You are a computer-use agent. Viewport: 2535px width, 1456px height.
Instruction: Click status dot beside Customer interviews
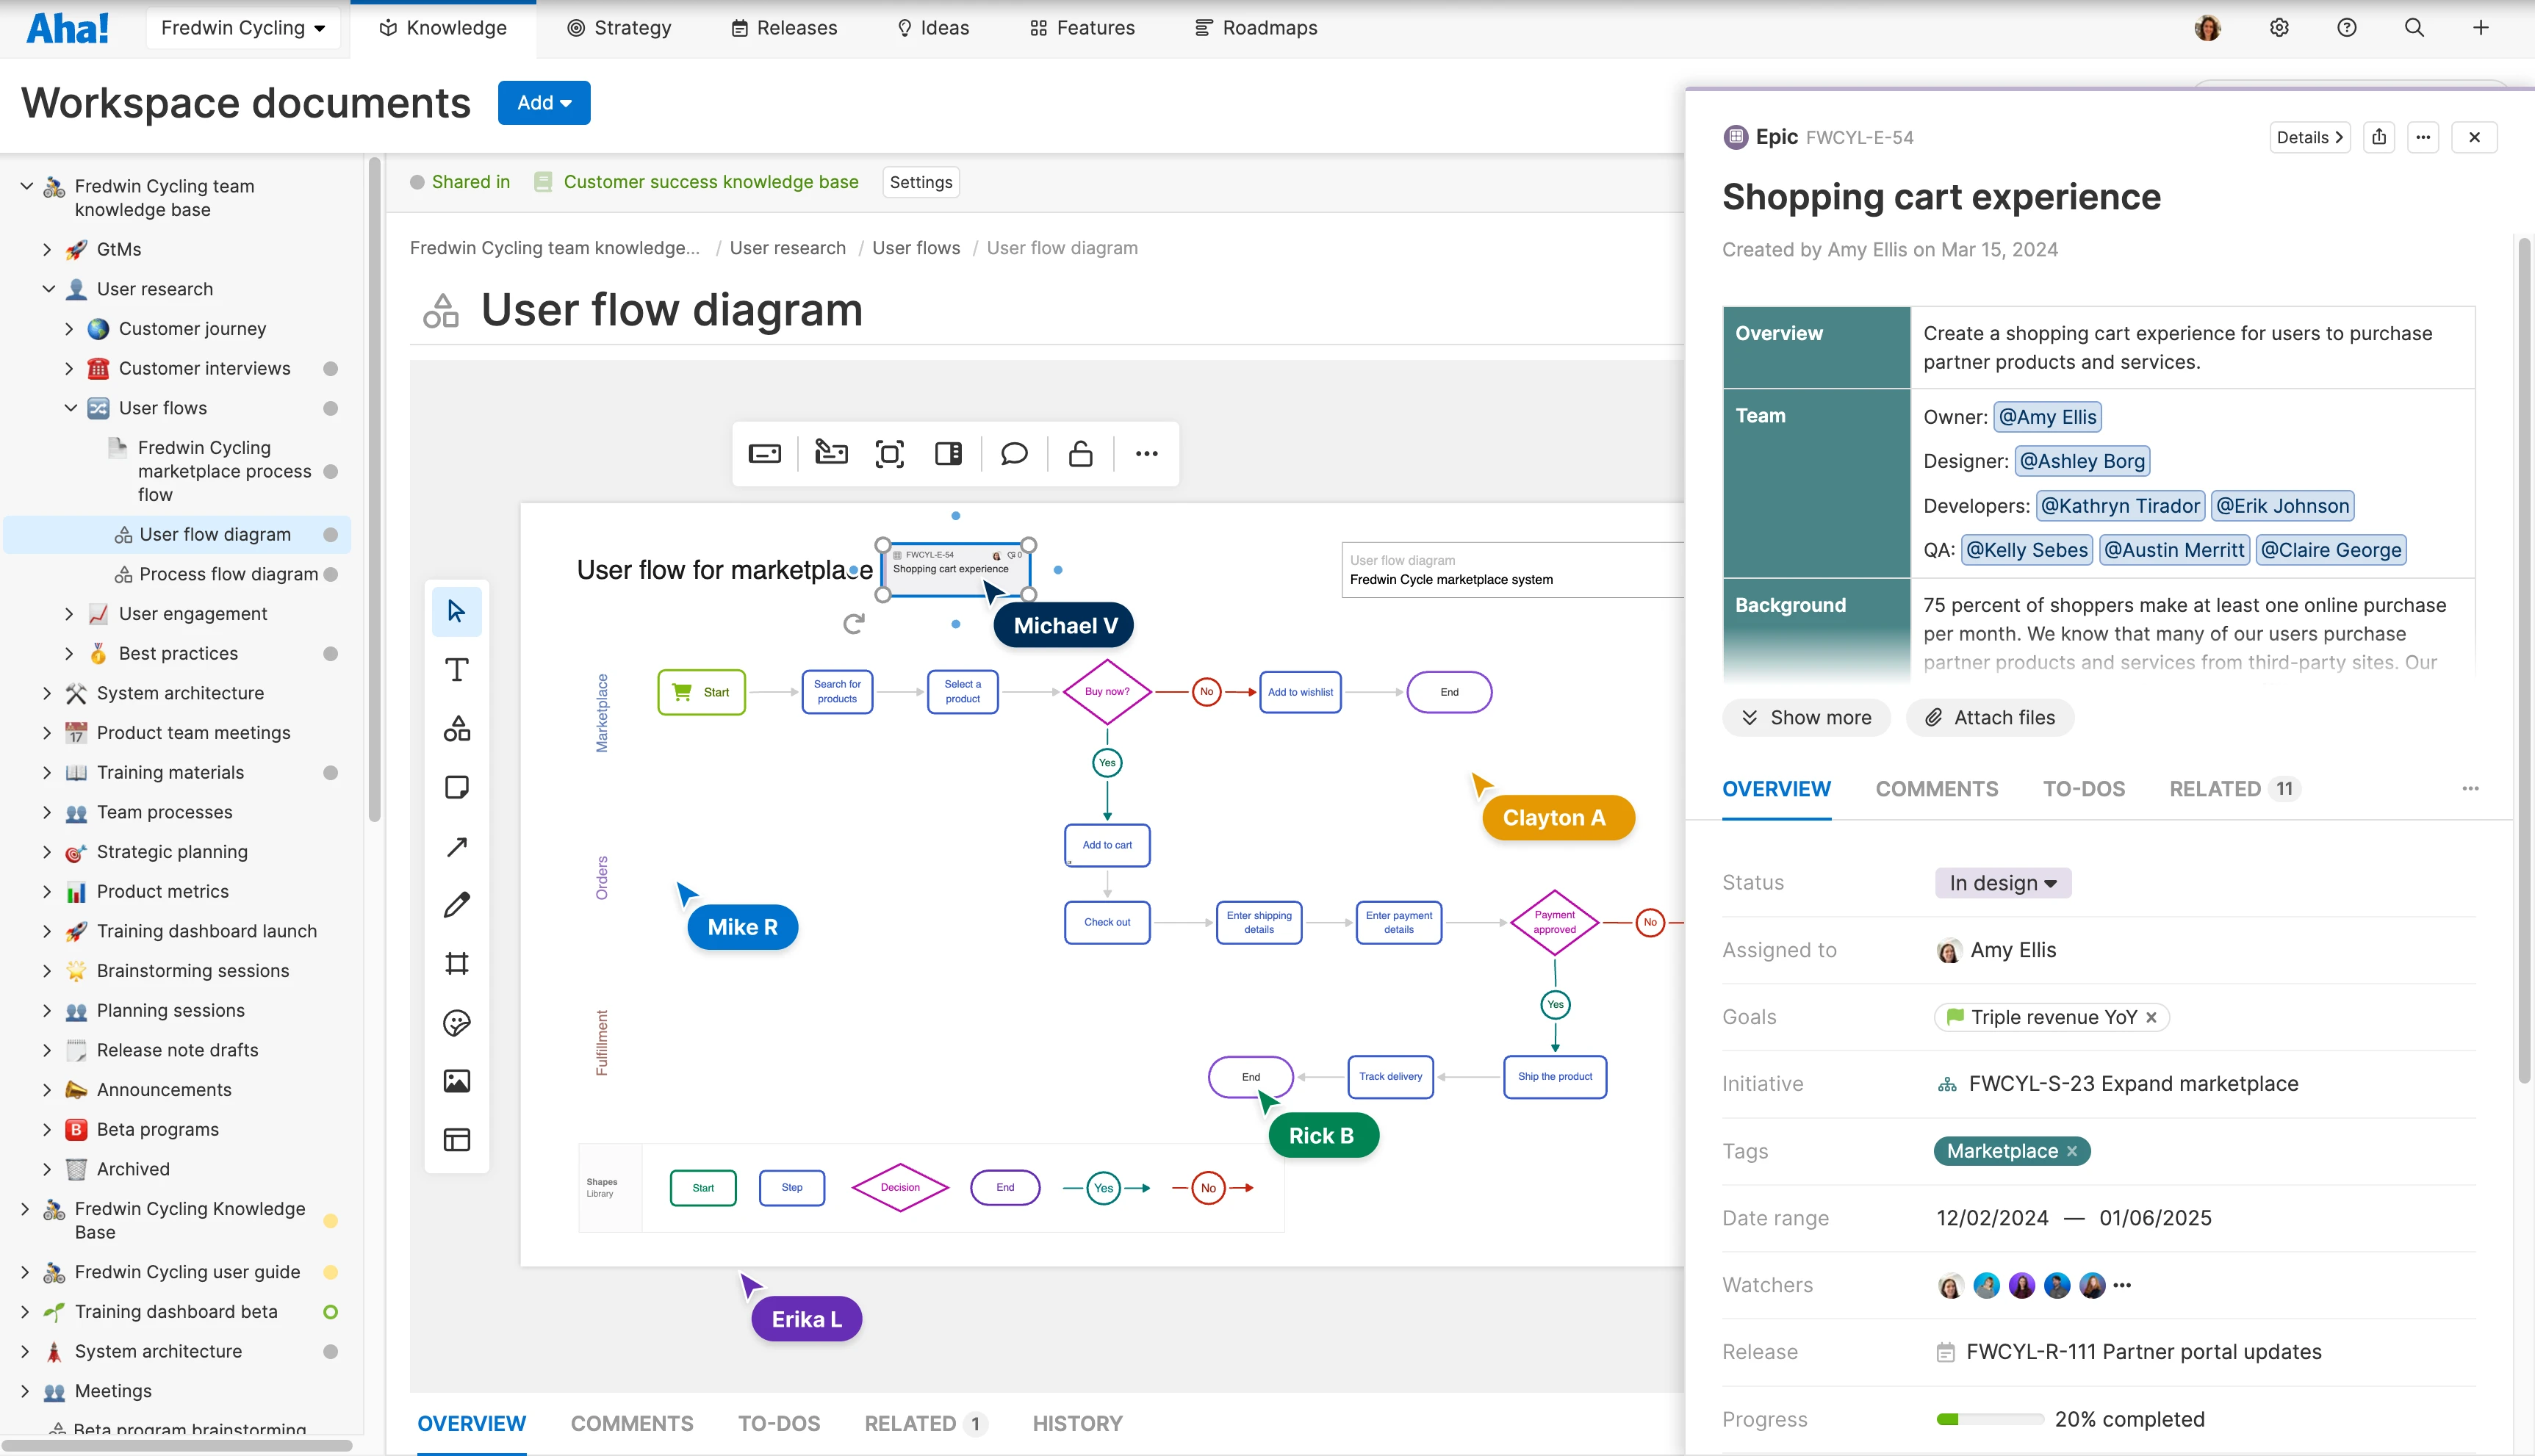pyautogui.click(x=331, y=369)
